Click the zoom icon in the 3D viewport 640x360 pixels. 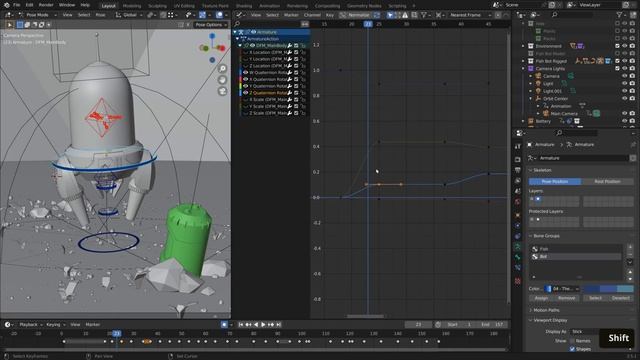(222, 69)
